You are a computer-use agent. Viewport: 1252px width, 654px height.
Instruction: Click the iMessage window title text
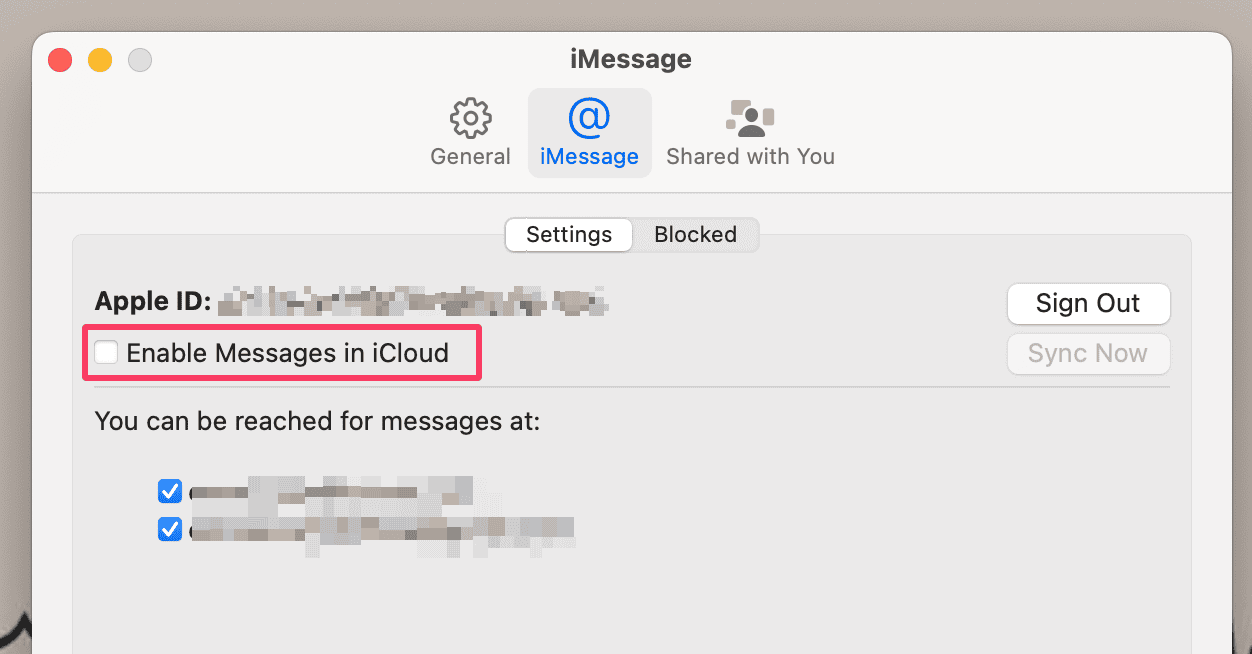pyautogui.click(x=630, y=59)
